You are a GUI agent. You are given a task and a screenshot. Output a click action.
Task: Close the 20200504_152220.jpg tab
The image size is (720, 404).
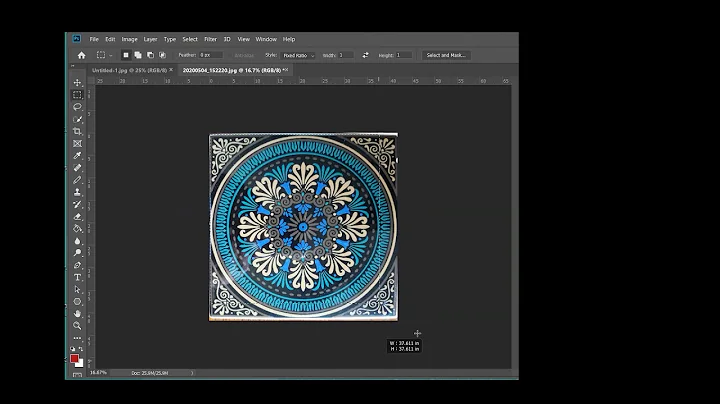pyautogui.click(x=286, y=70)
